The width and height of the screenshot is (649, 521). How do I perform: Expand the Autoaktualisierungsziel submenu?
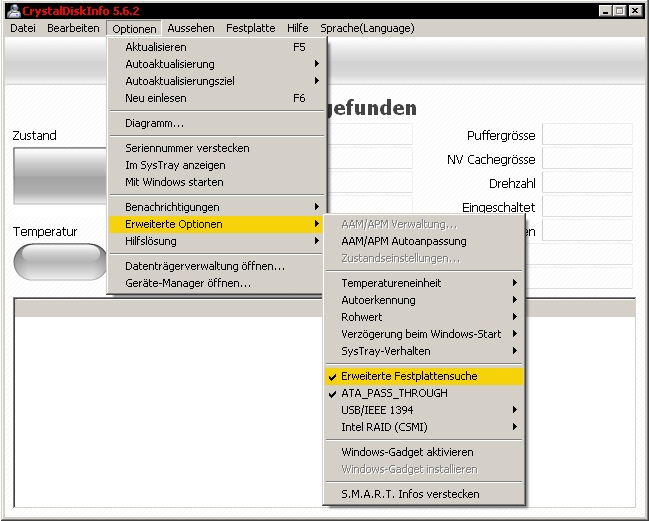point(216,81)
